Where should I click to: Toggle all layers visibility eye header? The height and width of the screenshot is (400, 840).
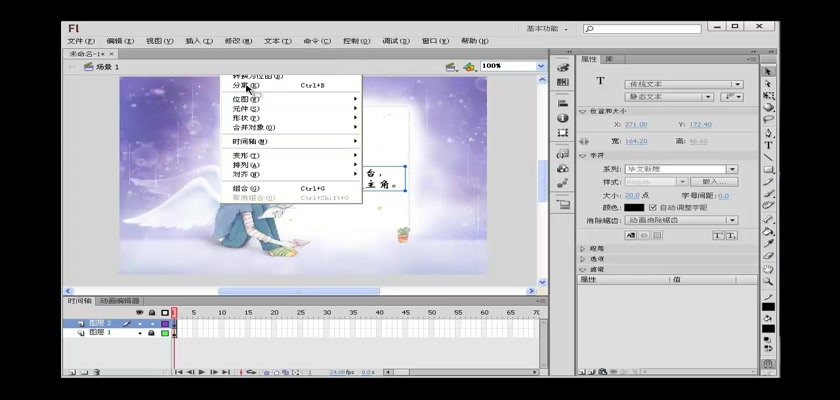[140, 312]
